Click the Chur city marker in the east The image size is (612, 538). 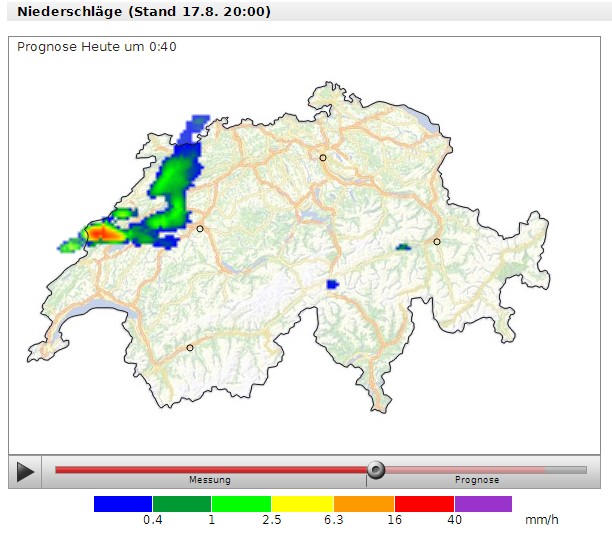[x=437, y=241]
